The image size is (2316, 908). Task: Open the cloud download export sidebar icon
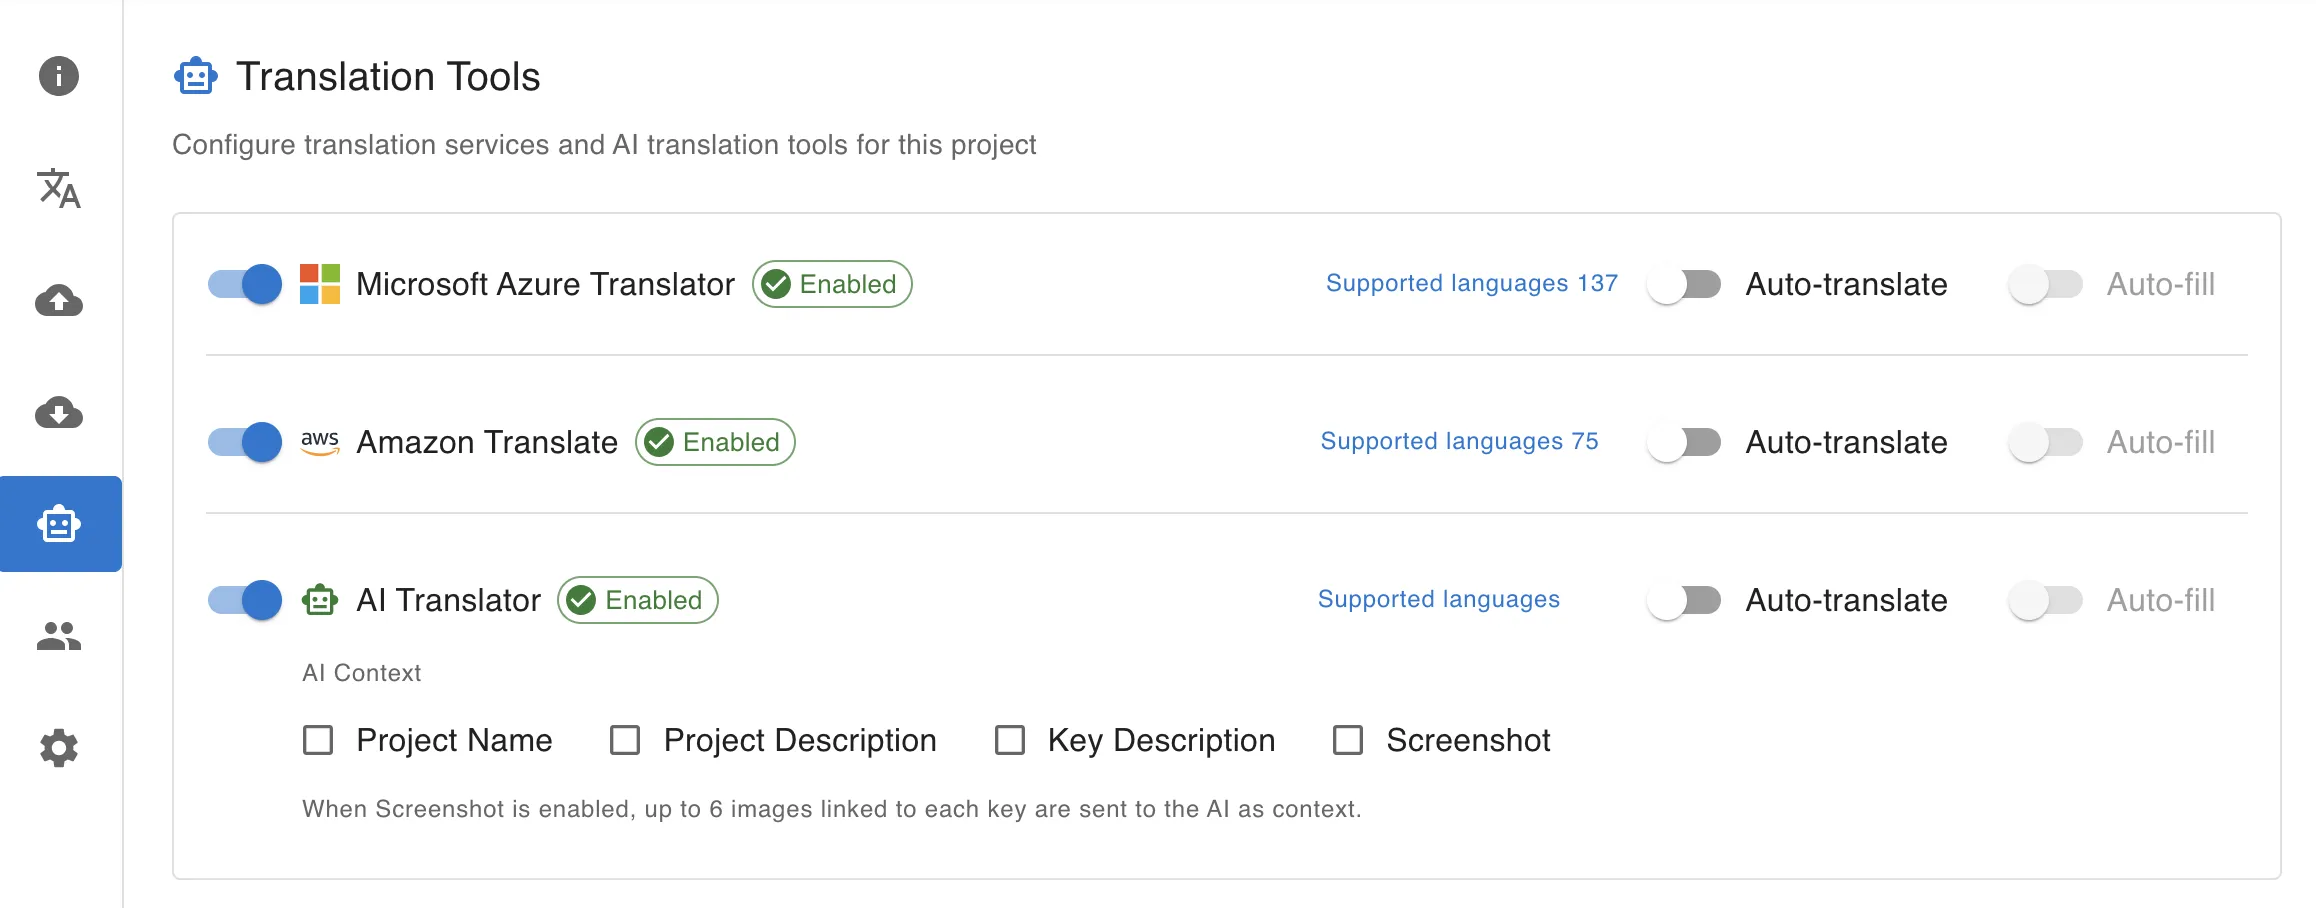pyautogui.click(x=59, y=412)
